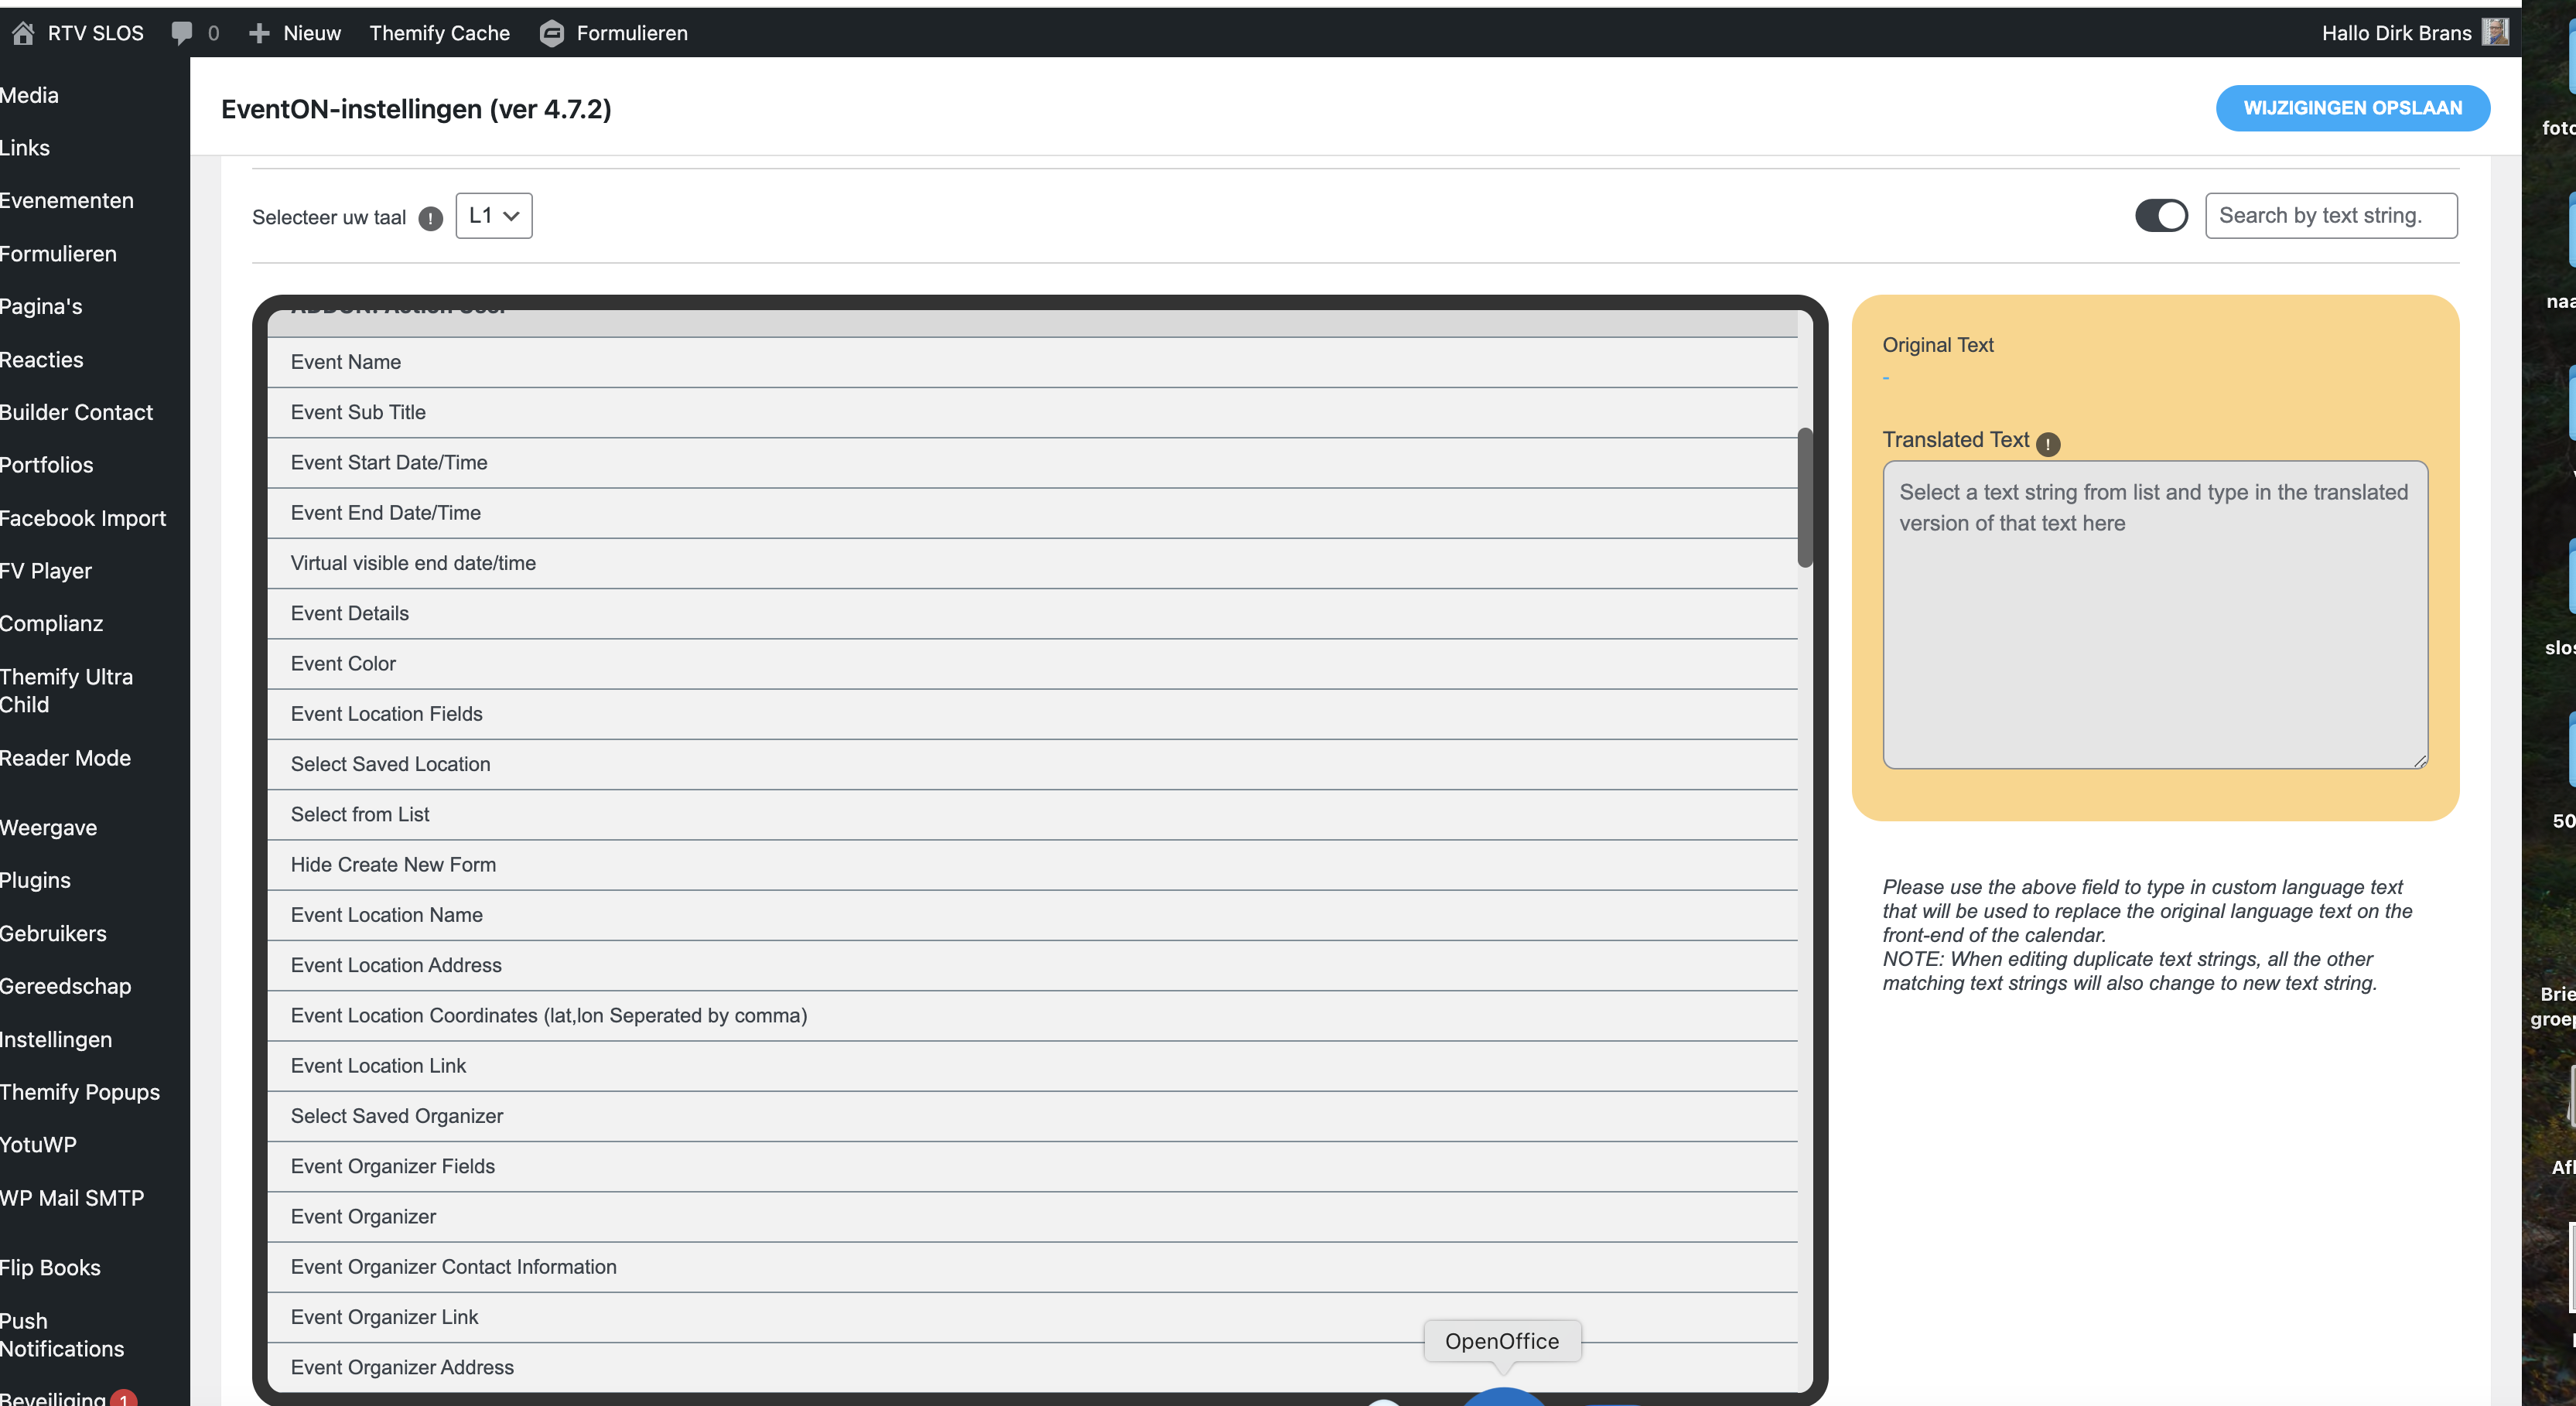The height and width of the screenshot is (1406, 2576).
Task: Open the comments bubble icon
Action: coord(181,33)
